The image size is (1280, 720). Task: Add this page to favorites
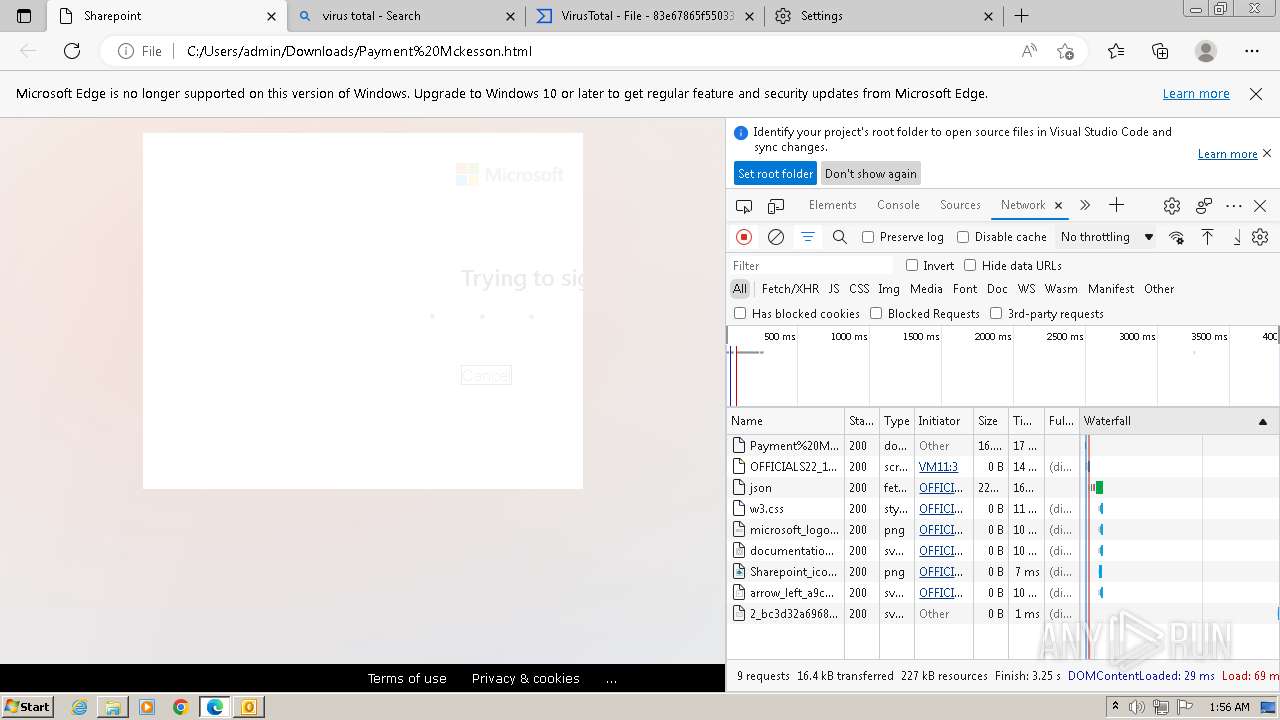tap(1065, 51)
